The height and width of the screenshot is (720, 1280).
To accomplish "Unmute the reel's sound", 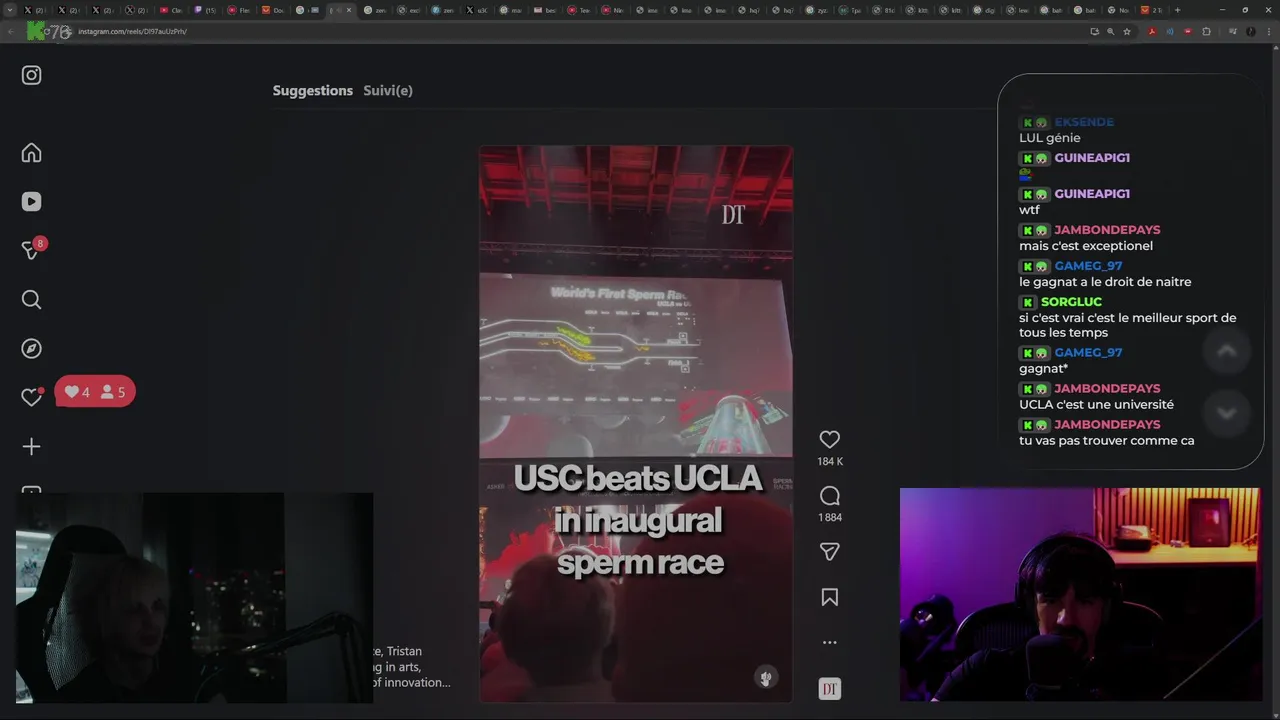I will point(766,678).
